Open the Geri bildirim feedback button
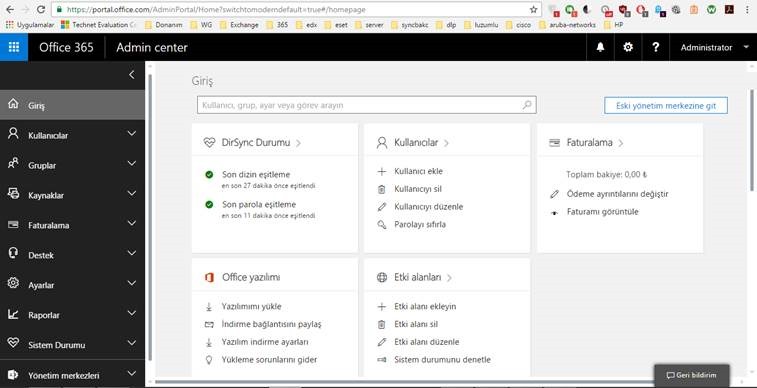 tap(691, 375)
